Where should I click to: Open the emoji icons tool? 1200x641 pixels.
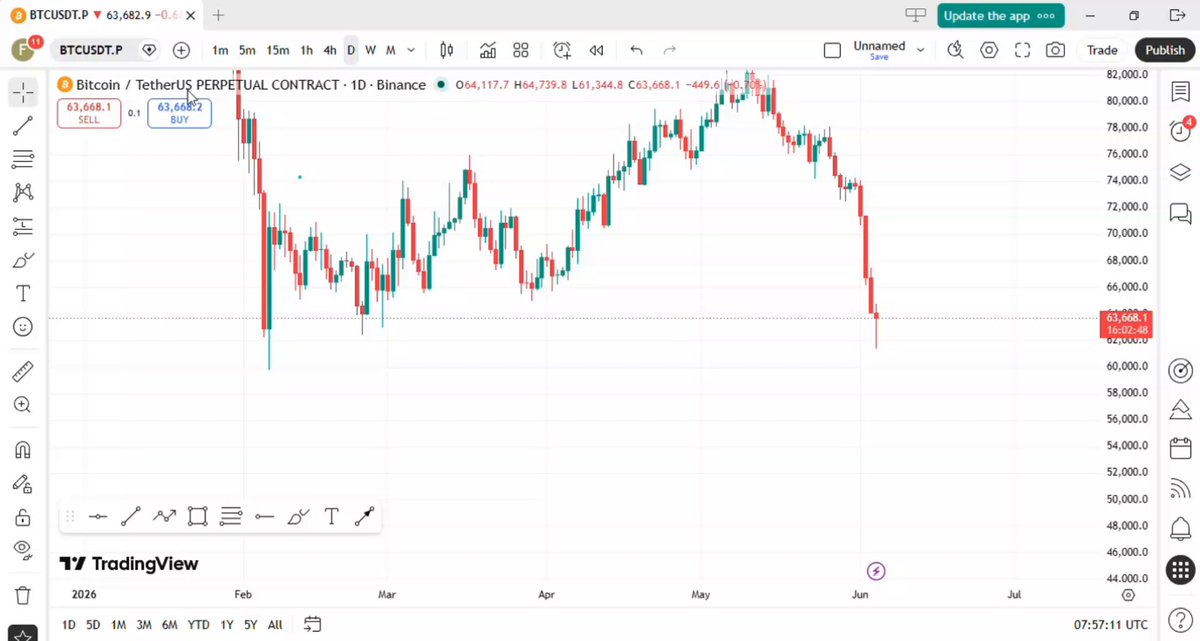point(22,327)
